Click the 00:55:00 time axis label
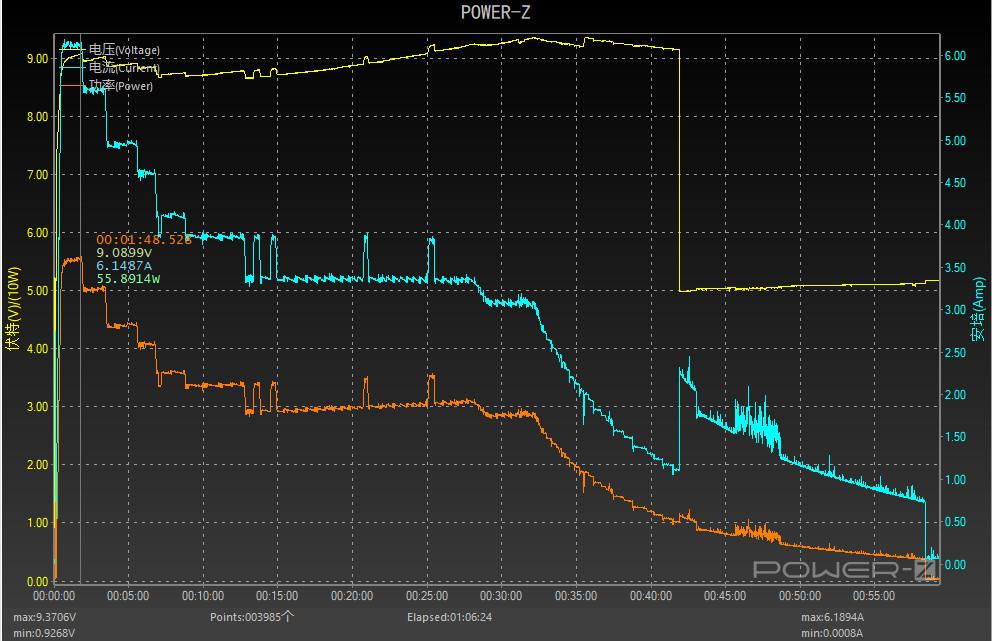The width and height of the screenshot is (992, 641). [x=874, y=596]
